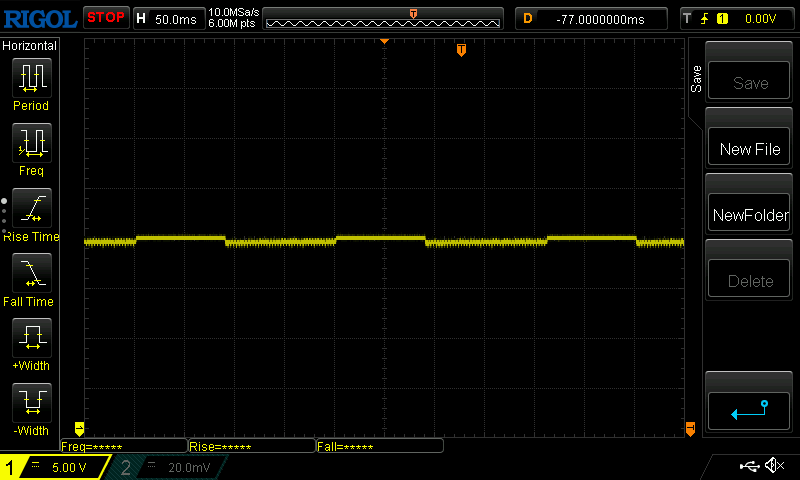Toggle the speaker mute icon
This screenshot has width=800, height=480.
pyautogui.click(x=774, y=466)
